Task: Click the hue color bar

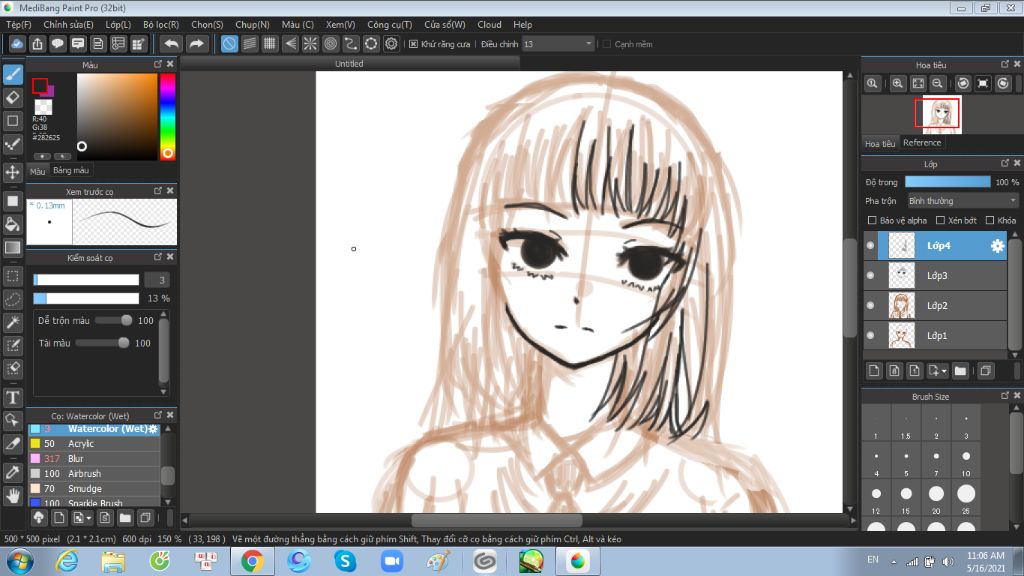Action: pos(167,116)
